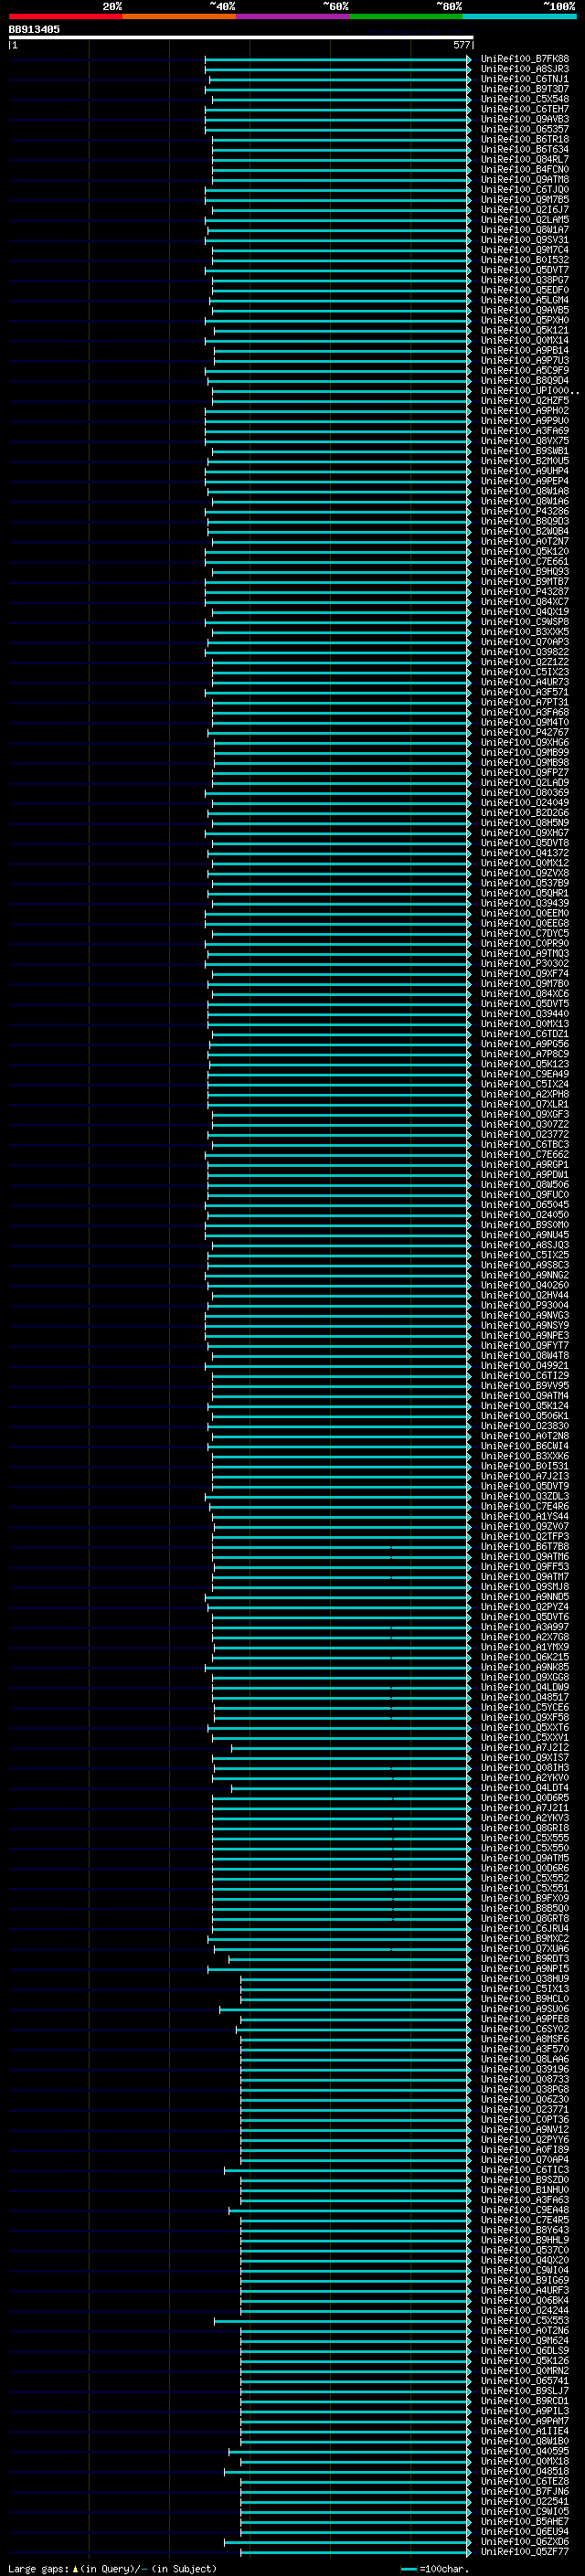The image size is (585, 2576).
Task: Click the UniRef100_Q2TFP3 entry
Action: tap(524, 1536)
